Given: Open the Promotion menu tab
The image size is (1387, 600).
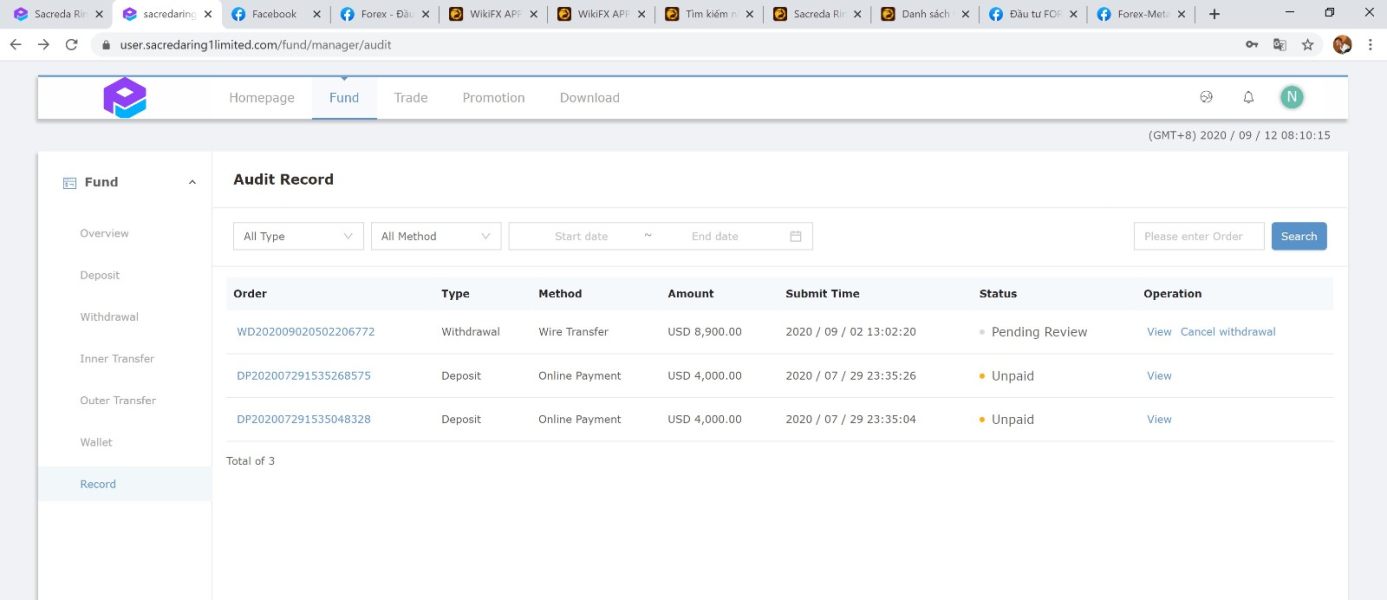Looking at the screenshot, I should pyautogui.click(x=493, y=98).
